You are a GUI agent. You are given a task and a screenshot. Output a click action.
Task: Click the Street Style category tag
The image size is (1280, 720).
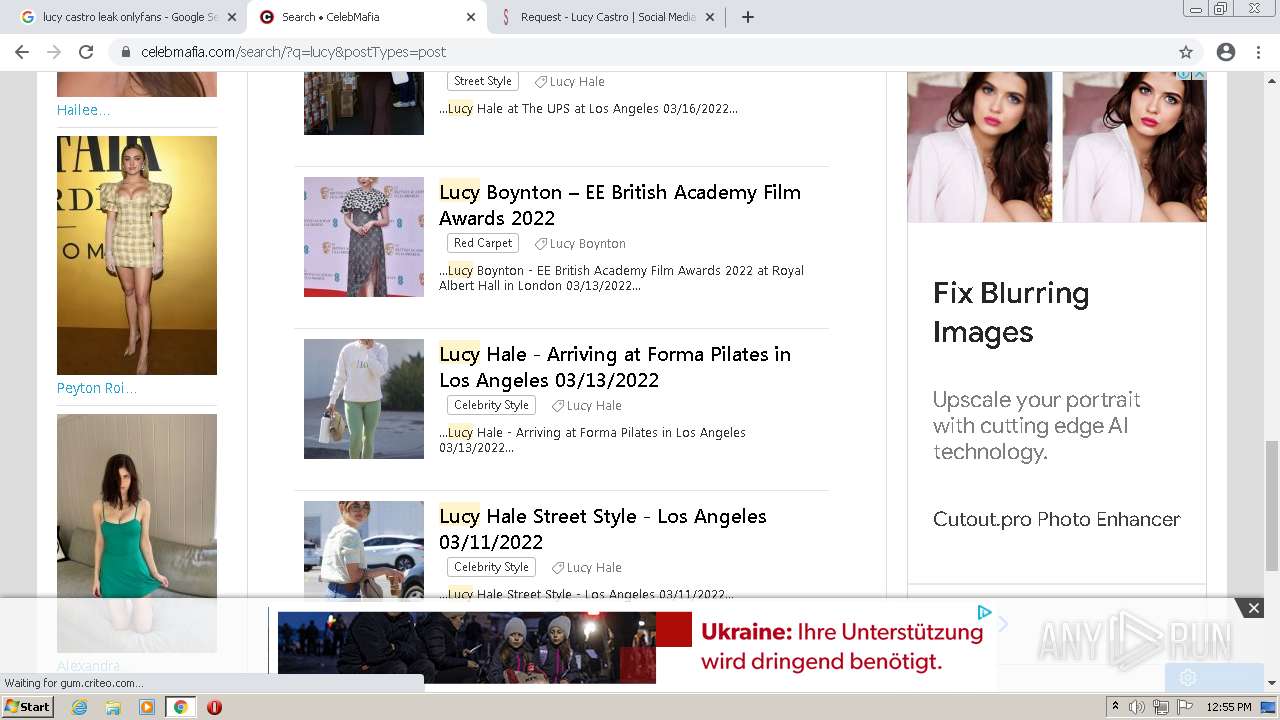483,81
